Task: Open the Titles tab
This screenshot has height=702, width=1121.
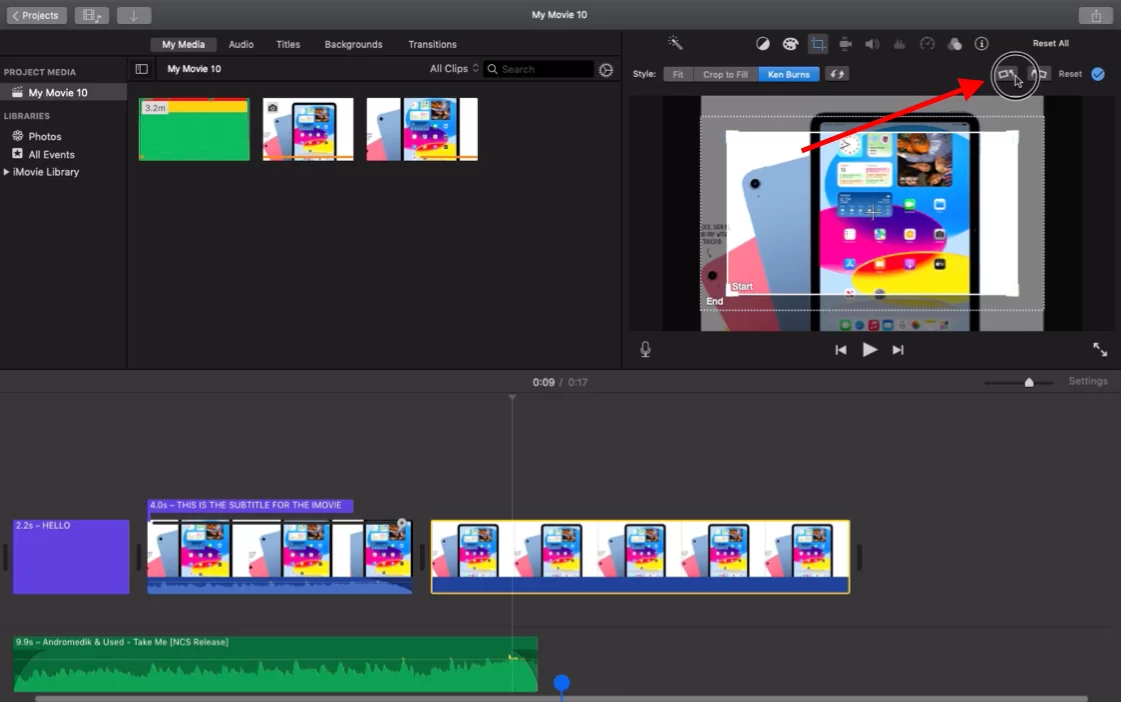Action: (288, 44)
